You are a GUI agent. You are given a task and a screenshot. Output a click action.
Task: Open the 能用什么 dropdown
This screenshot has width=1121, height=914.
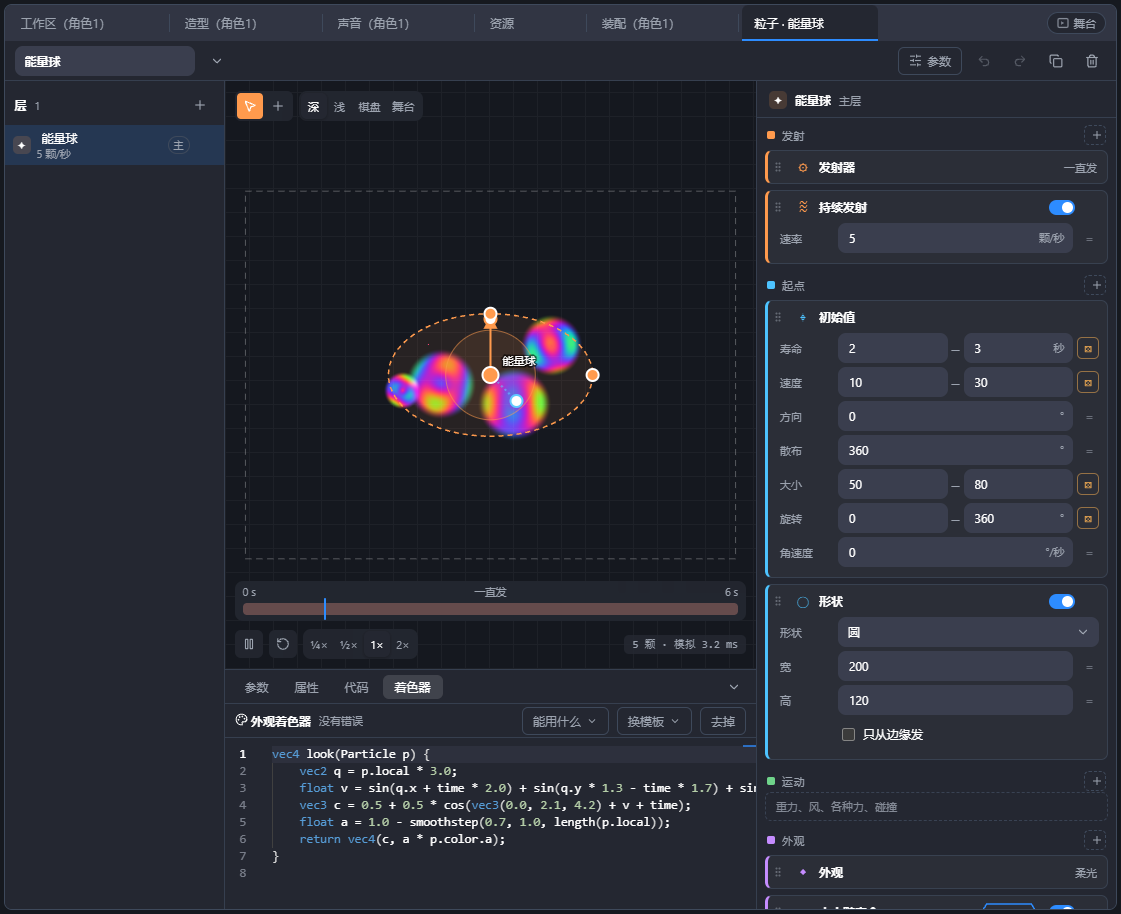(x=565, y=722)
